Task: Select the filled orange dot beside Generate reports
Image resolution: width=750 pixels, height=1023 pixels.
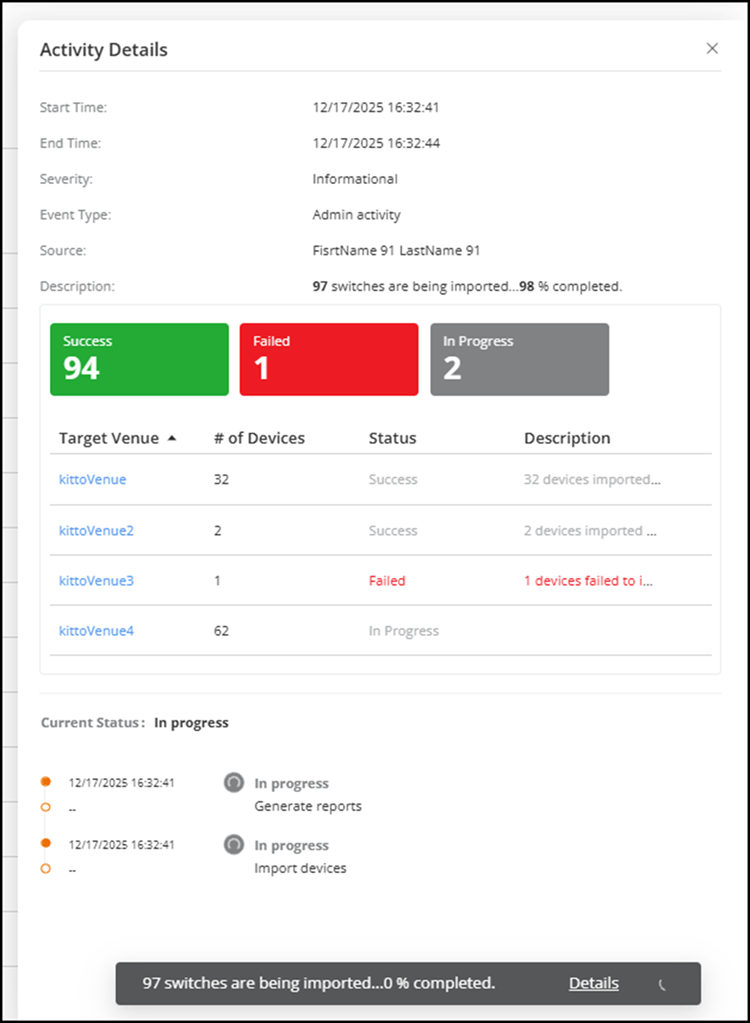Action: click(45, 782)
